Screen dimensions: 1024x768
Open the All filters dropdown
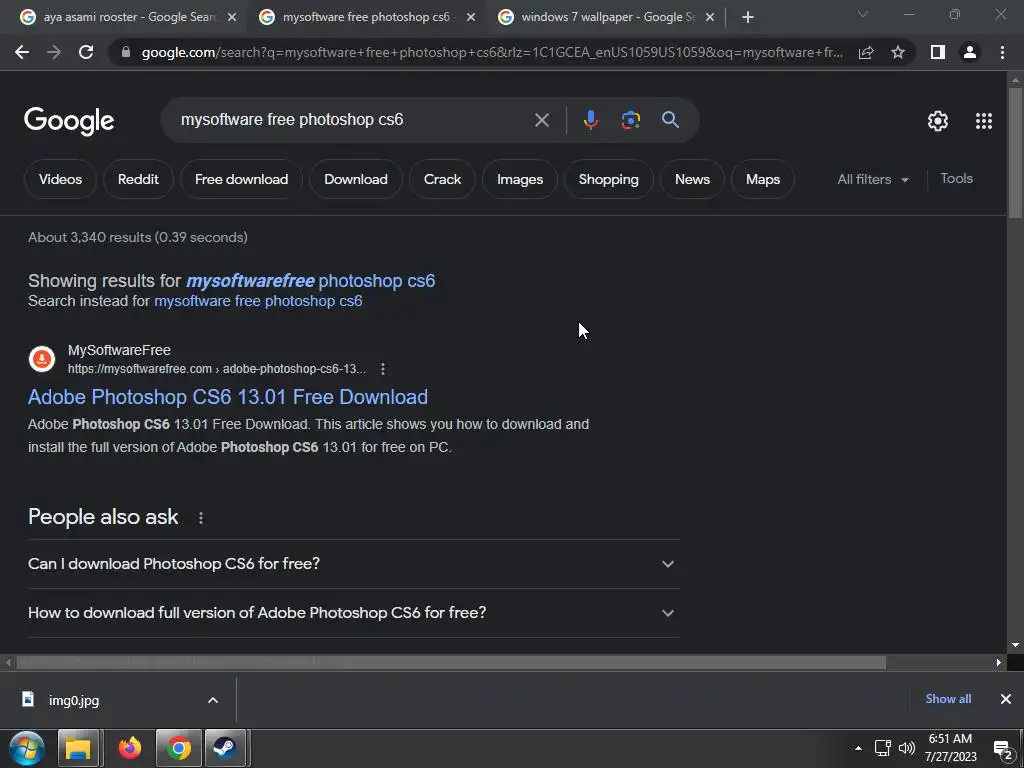(873, 179)
